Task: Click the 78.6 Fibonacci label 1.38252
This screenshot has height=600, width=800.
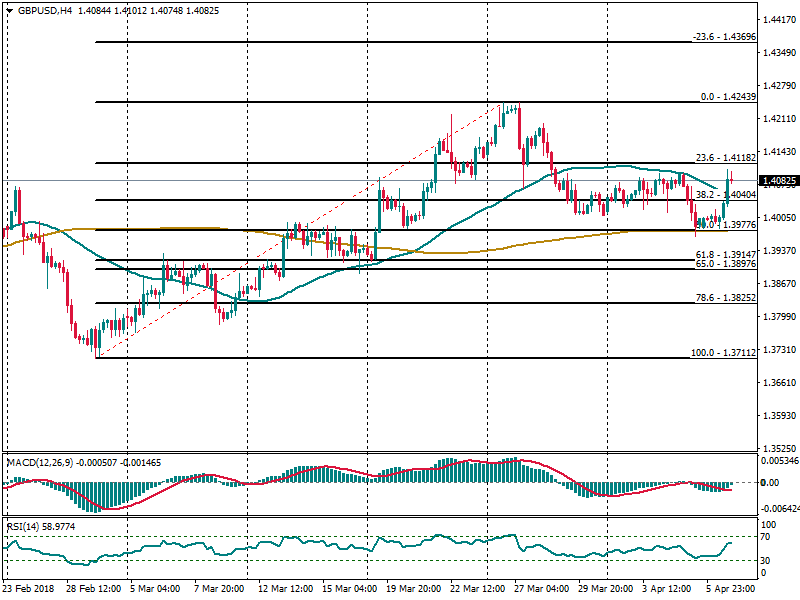Action: coord(724,298)
